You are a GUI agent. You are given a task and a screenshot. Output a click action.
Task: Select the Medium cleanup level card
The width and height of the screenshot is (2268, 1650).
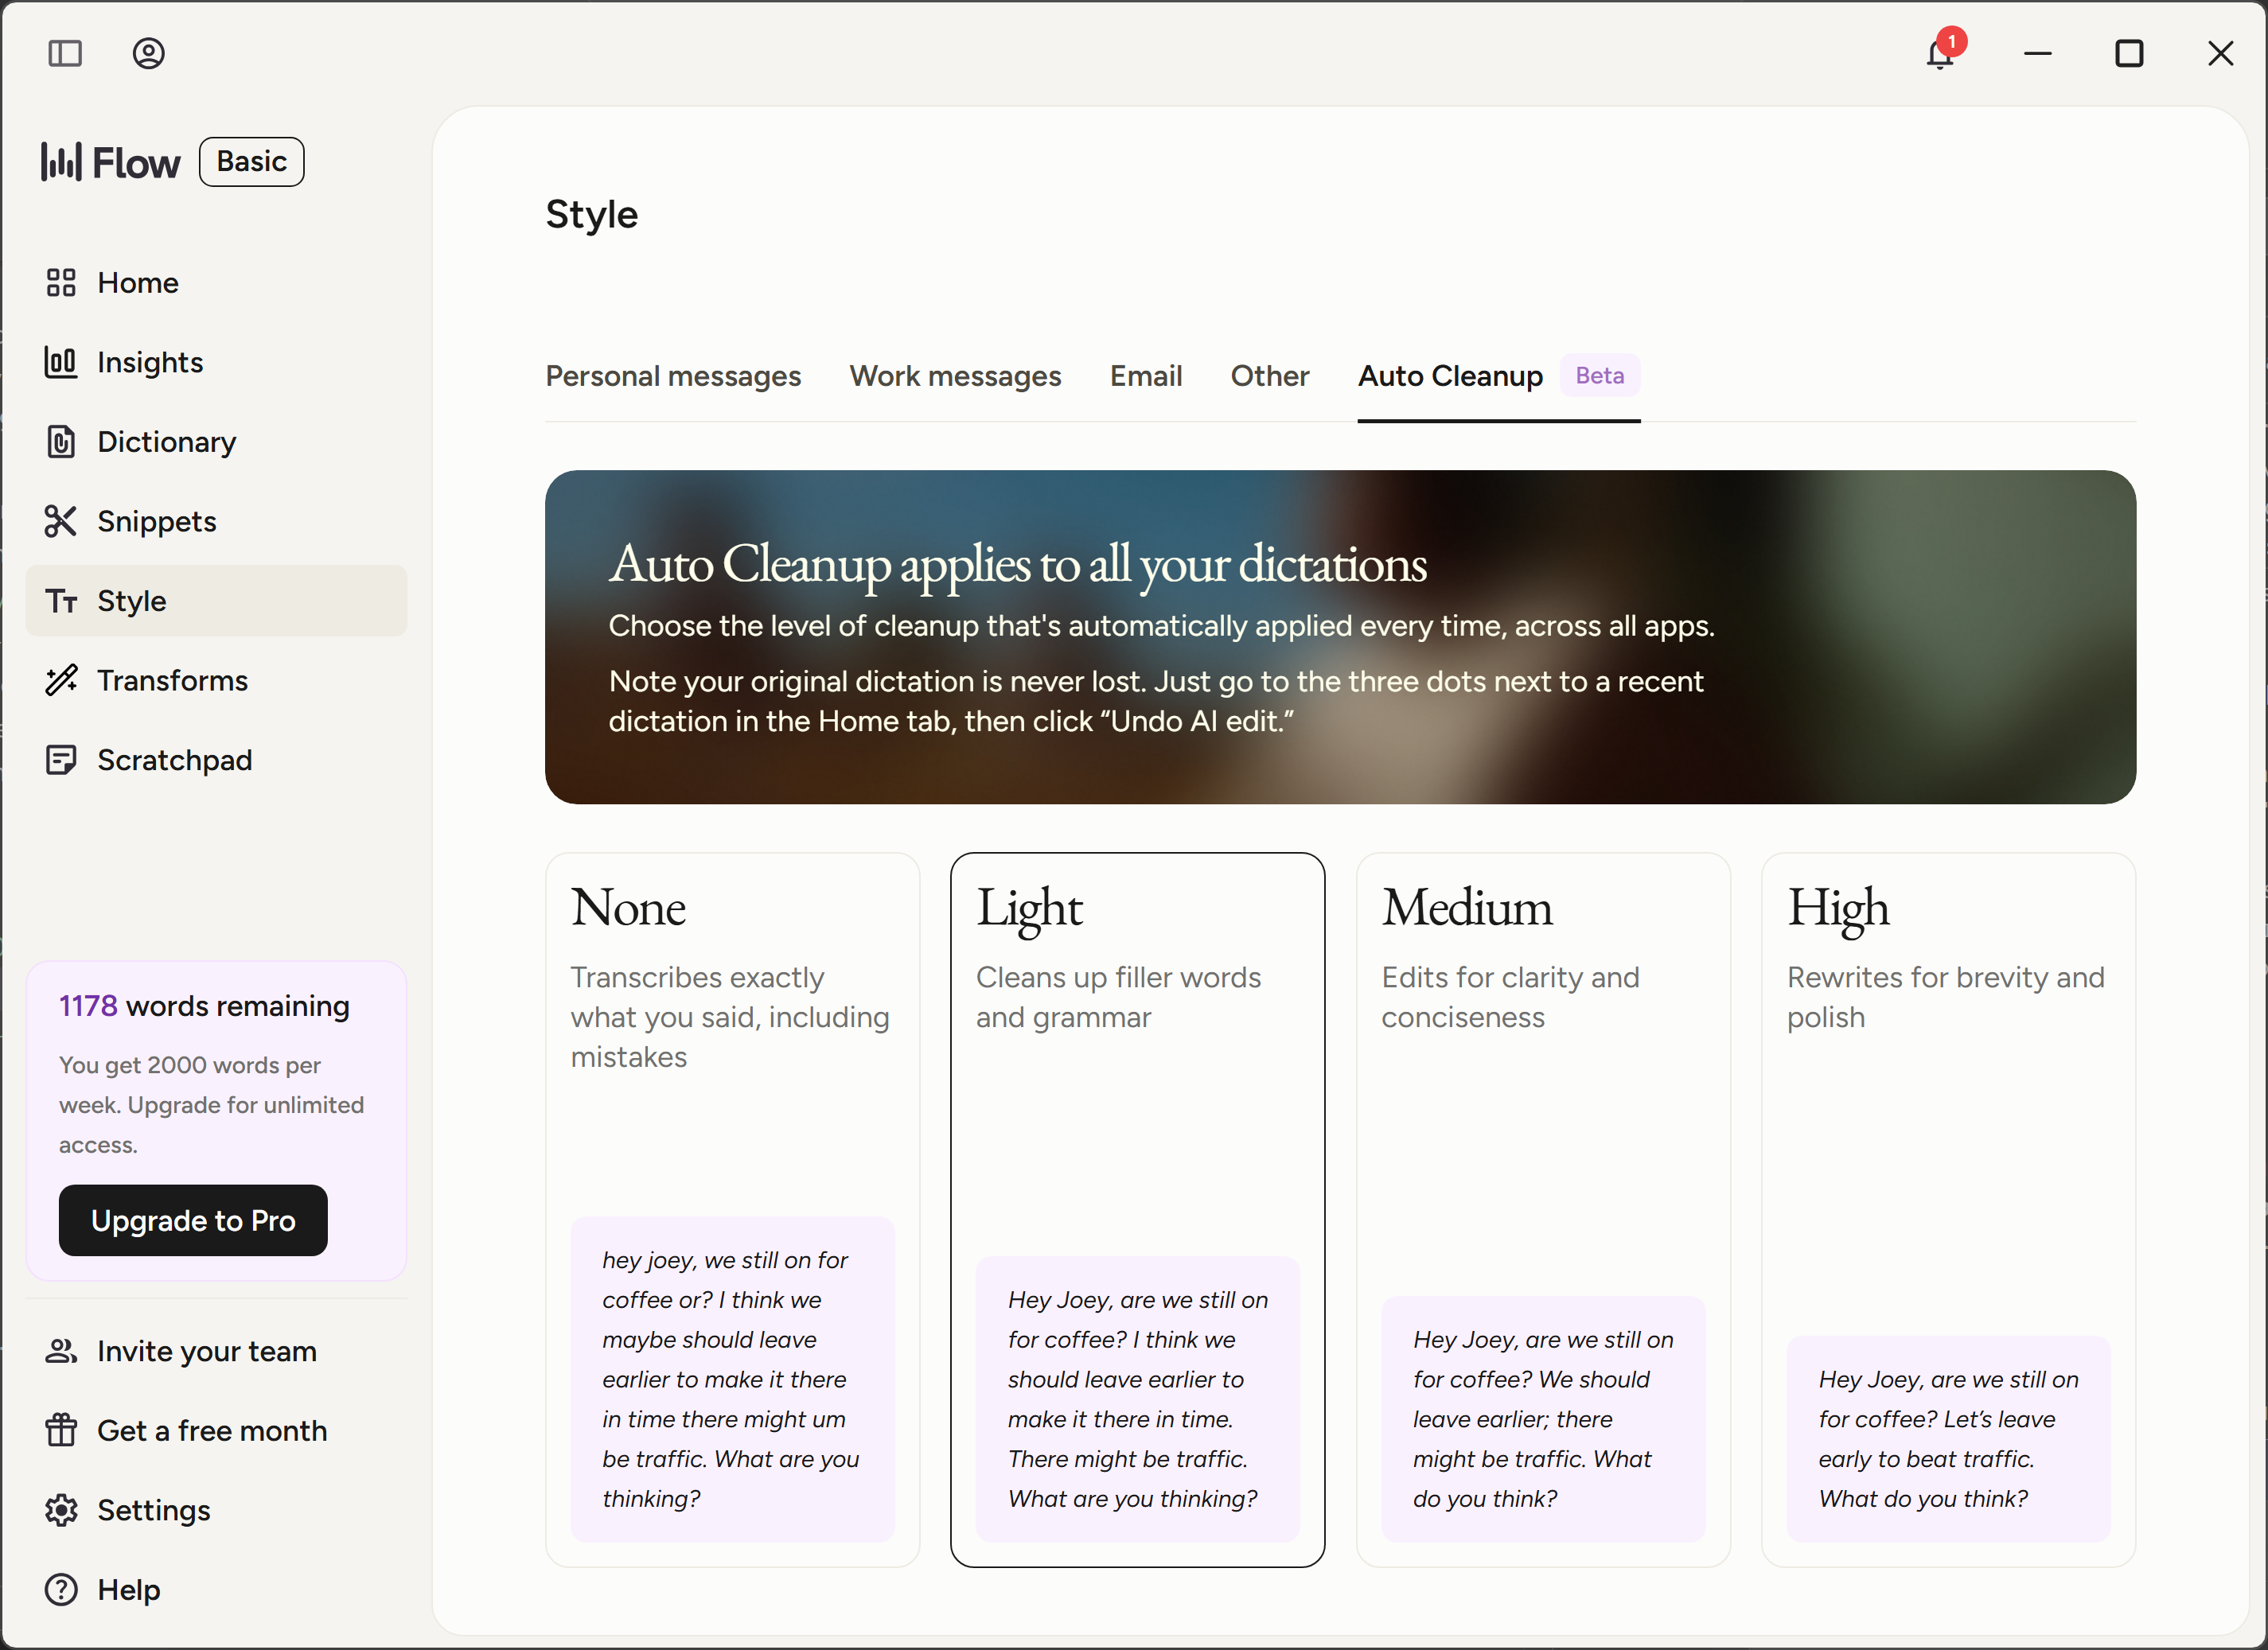click(1543, 1209)
